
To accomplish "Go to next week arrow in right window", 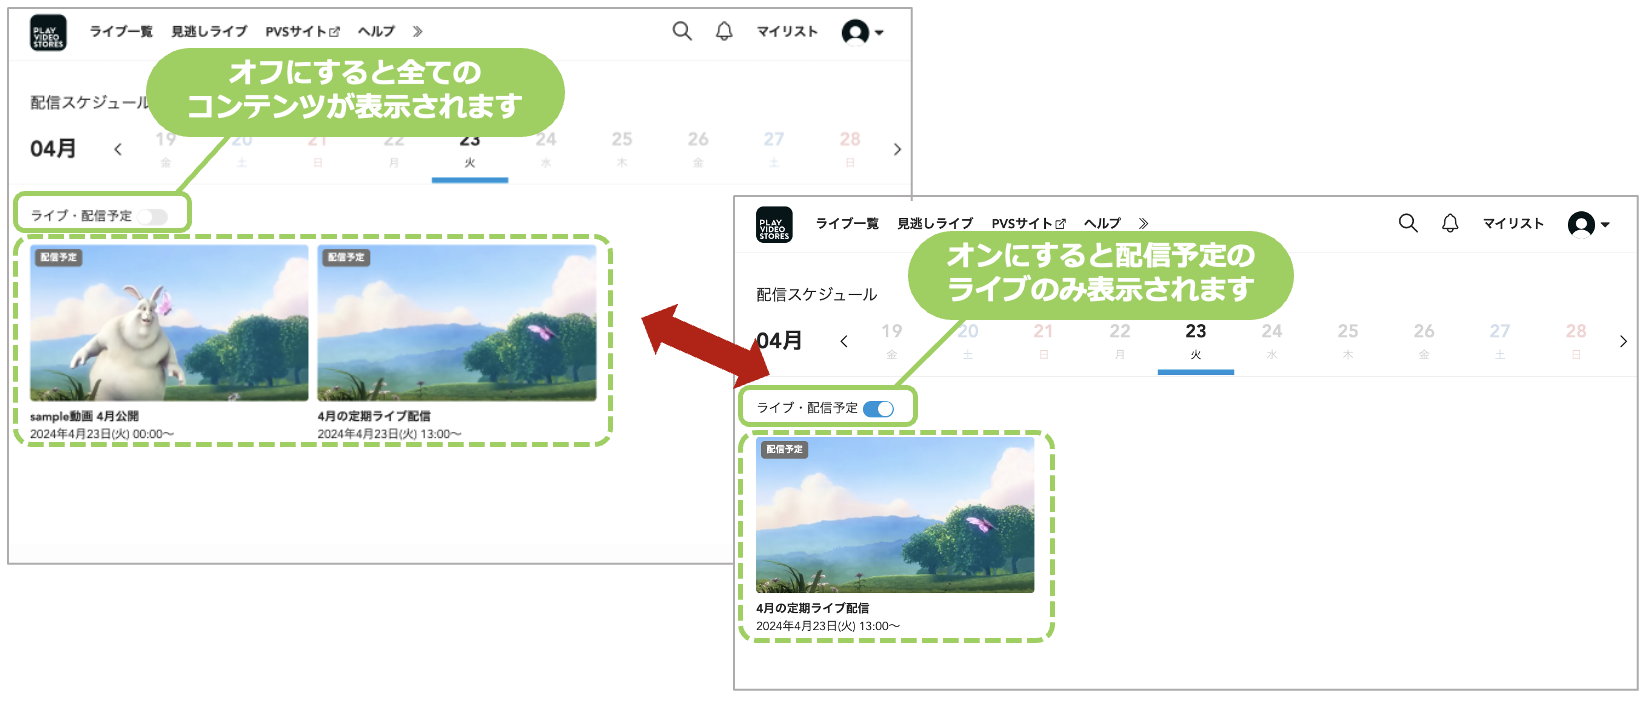I will (1623, 341).
